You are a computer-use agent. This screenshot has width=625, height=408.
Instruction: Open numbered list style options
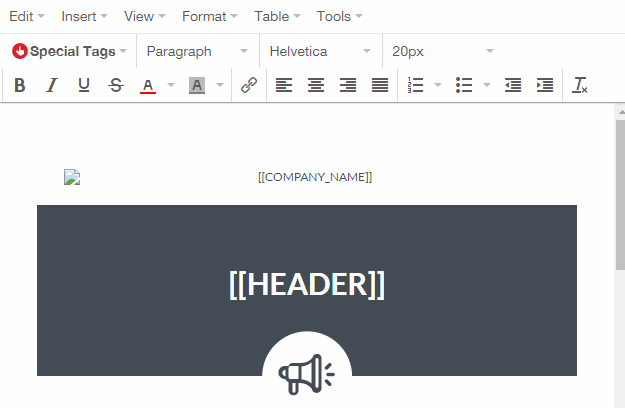438,85
